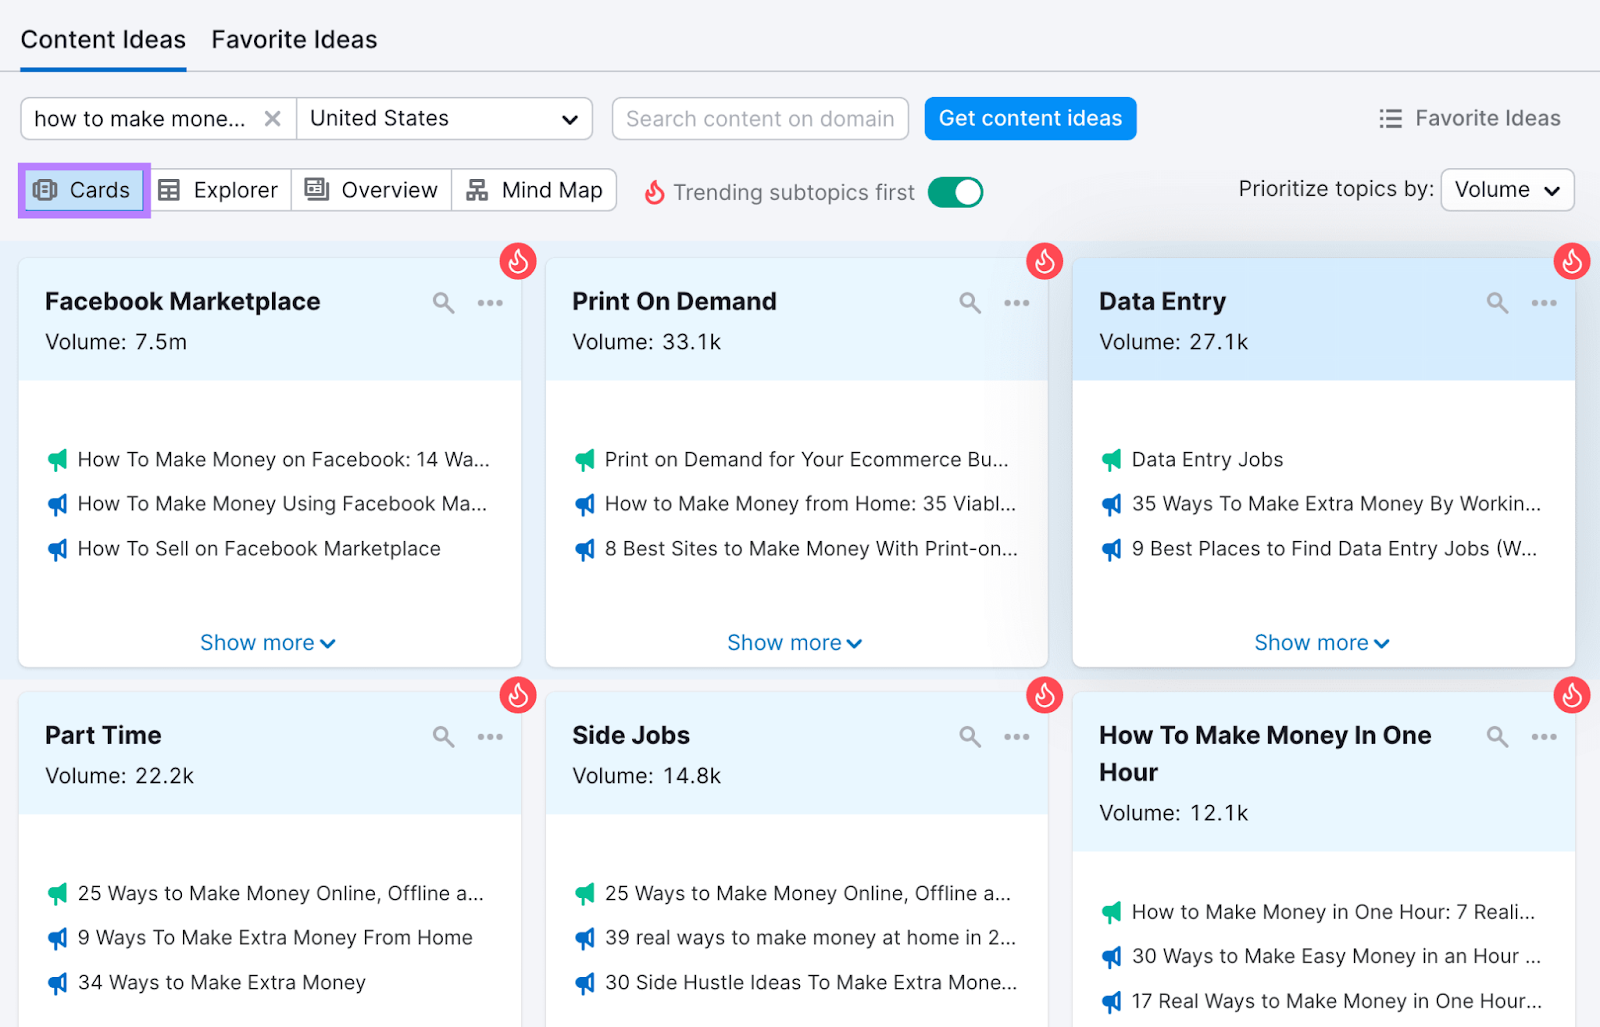Select the Content Ideas tab

tap(103, 39)
